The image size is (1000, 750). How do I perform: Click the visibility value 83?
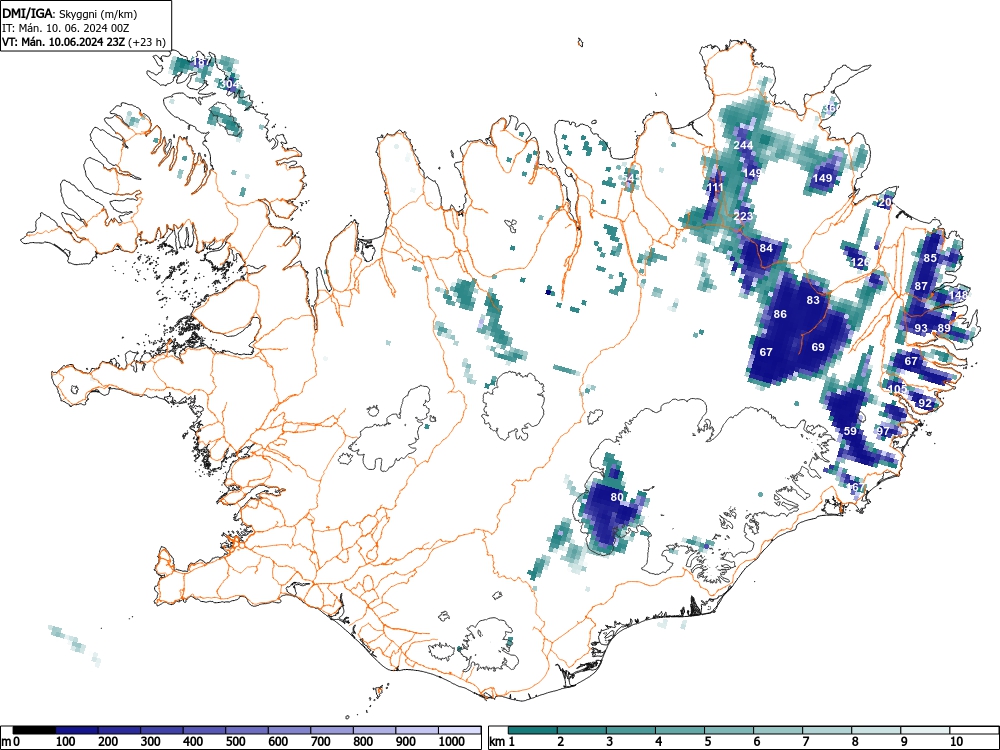[x=813, y=300]
